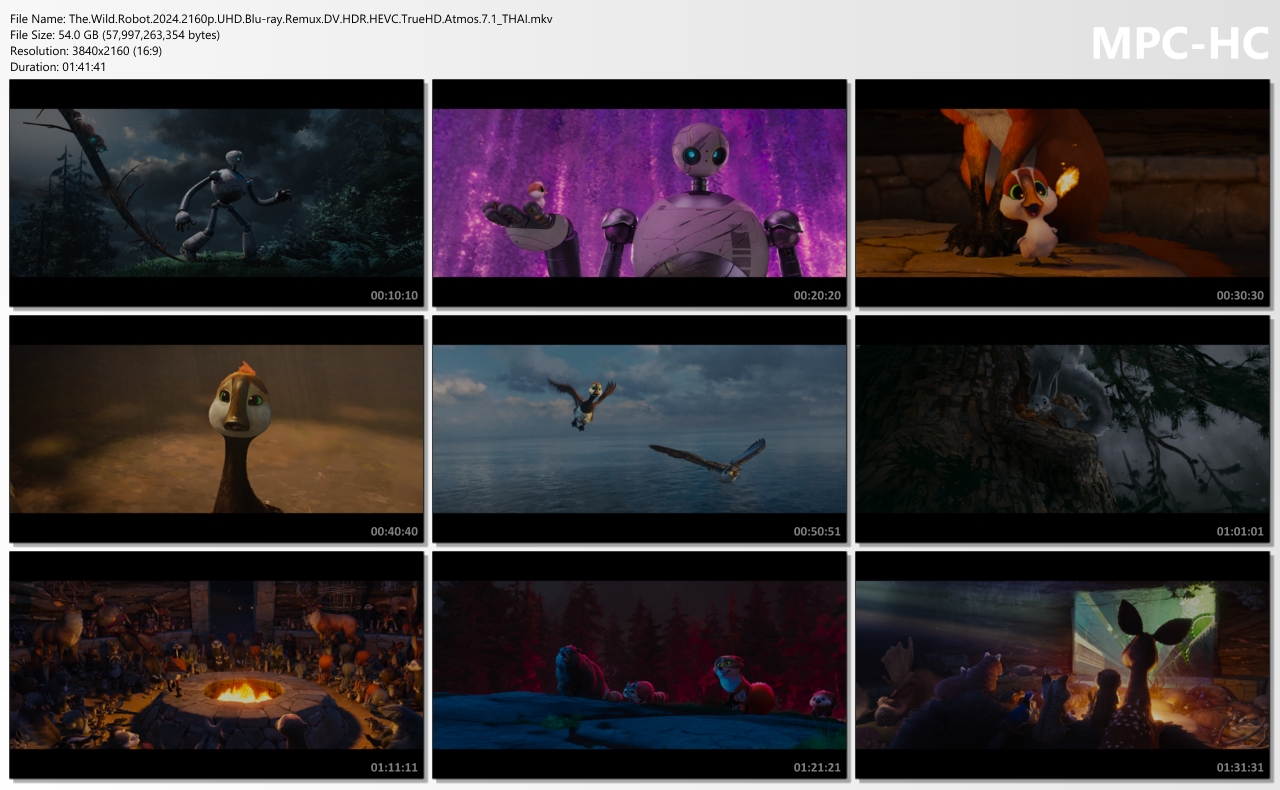Click the Duration 01:41:41 text

pos(58,67)
